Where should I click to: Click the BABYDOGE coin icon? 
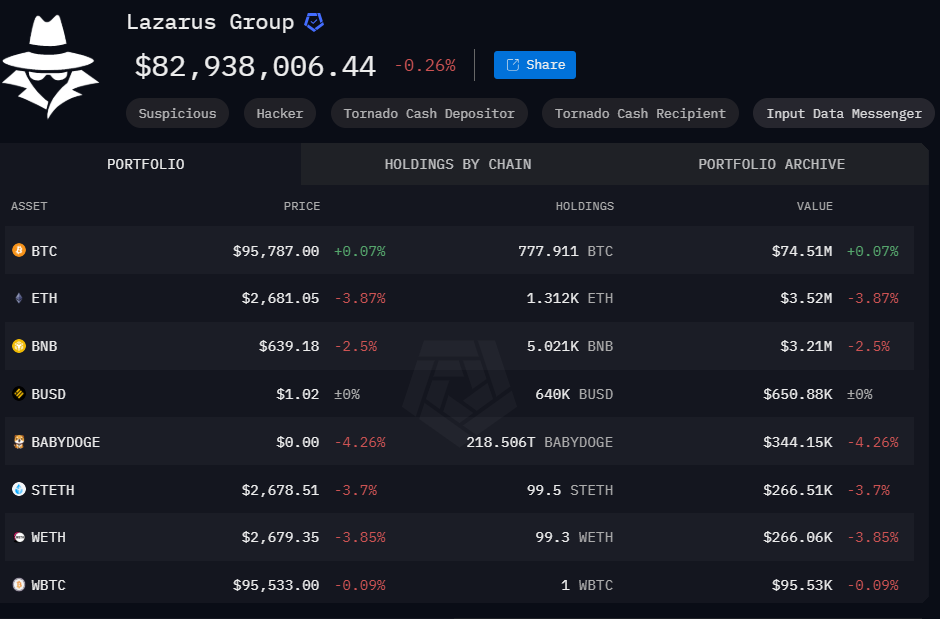[x=18, y=442]
